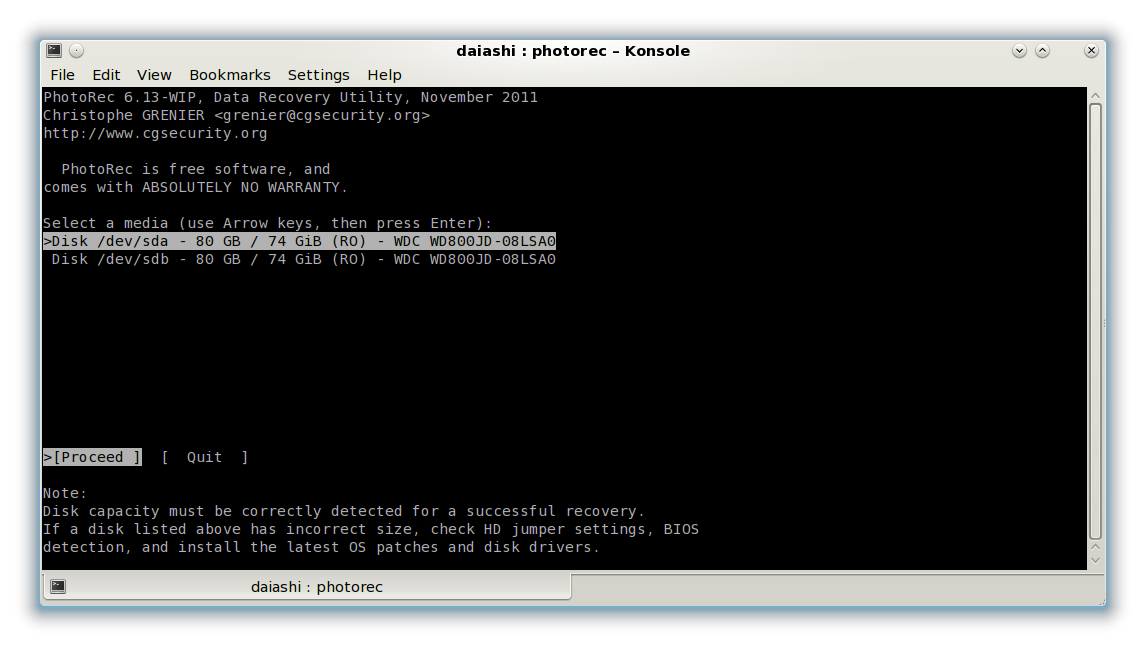Click the PhotoRec 6.13-WIP version line
This screenshot has width=1146, height=646.
(290, 97)
